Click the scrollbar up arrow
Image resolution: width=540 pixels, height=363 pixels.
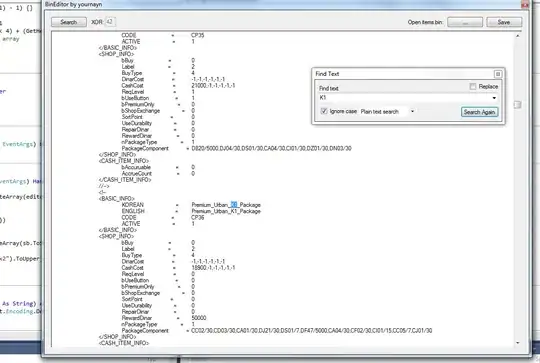(518, 36)
